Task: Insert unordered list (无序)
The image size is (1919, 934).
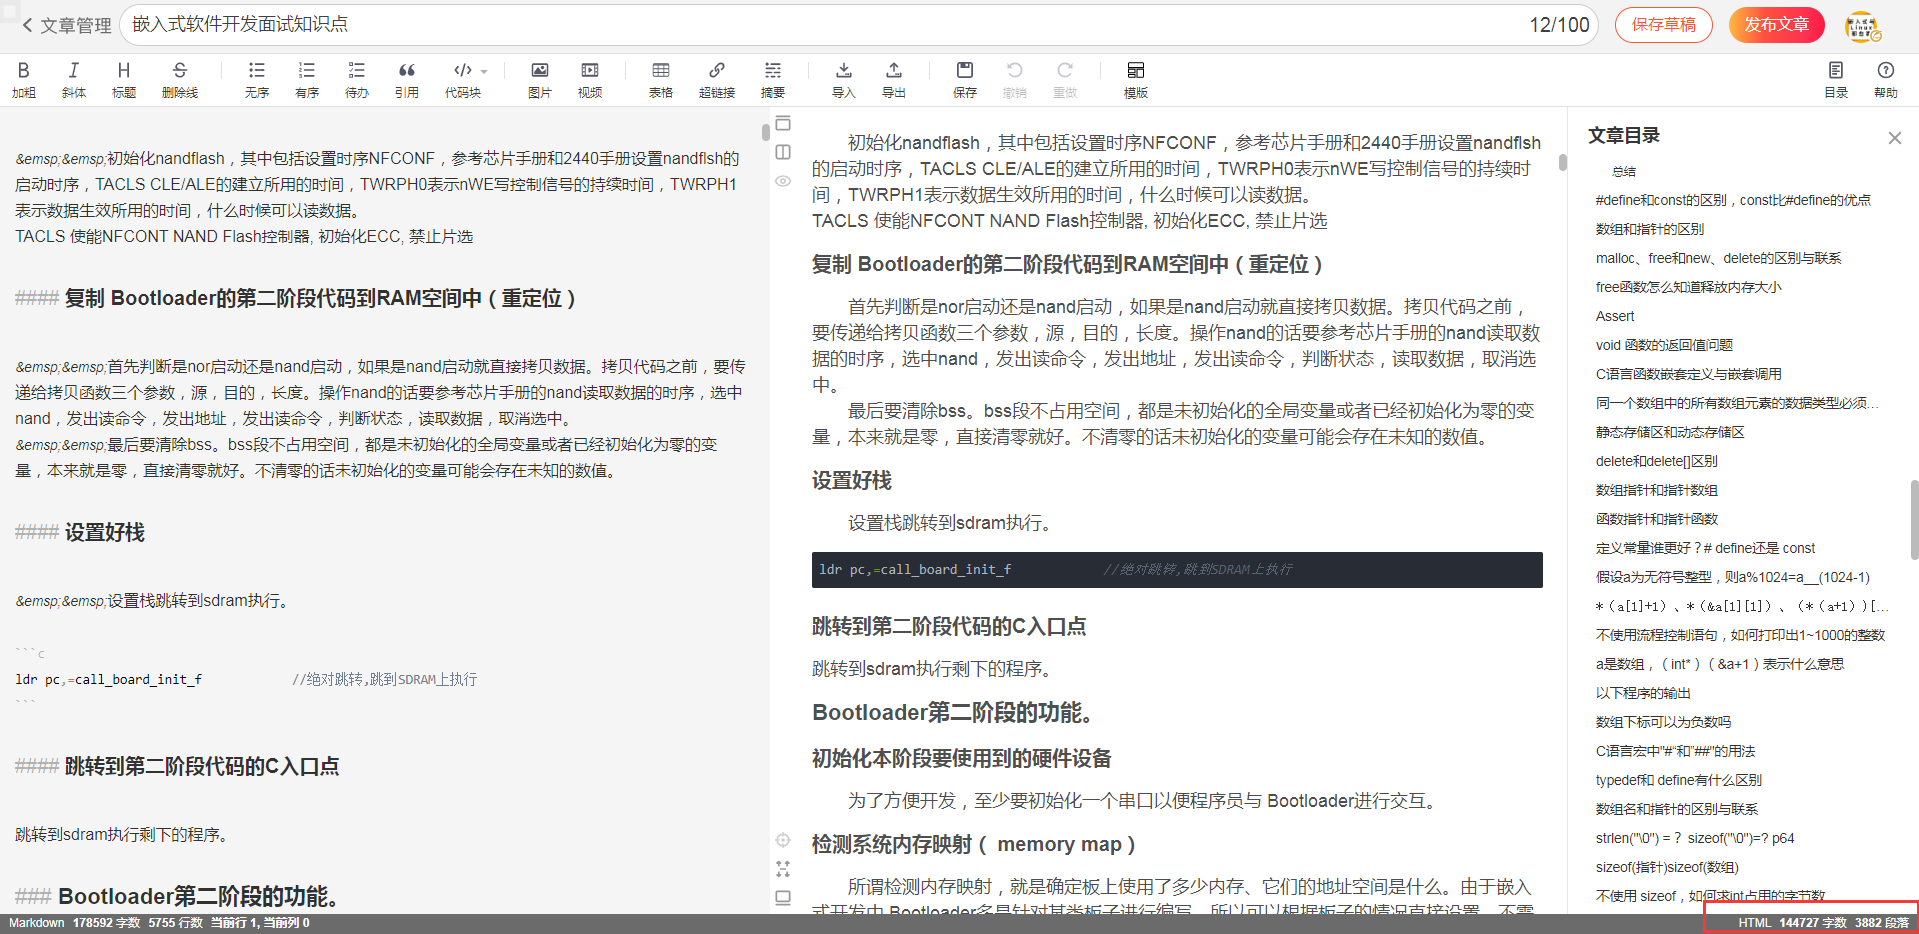Action: [x=257, y=79]
